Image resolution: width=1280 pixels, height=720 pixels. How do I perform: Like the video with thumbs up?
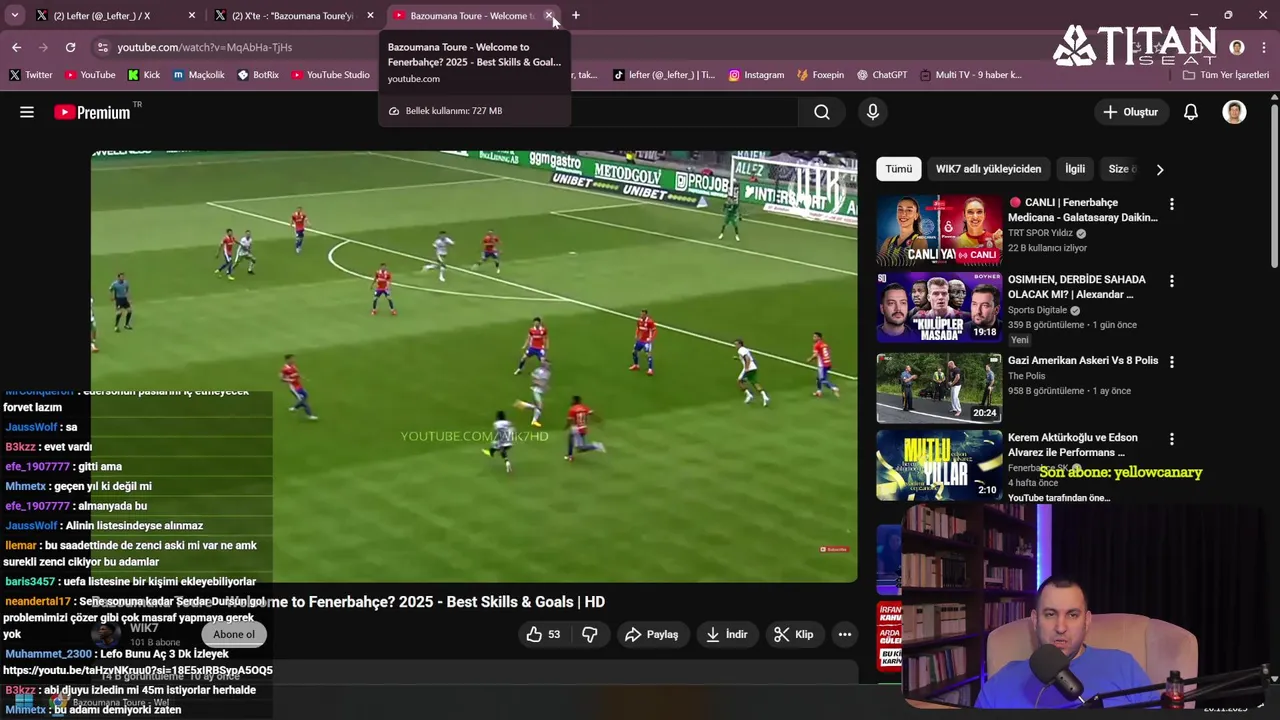pyautogui.click(x=543, y=634)
